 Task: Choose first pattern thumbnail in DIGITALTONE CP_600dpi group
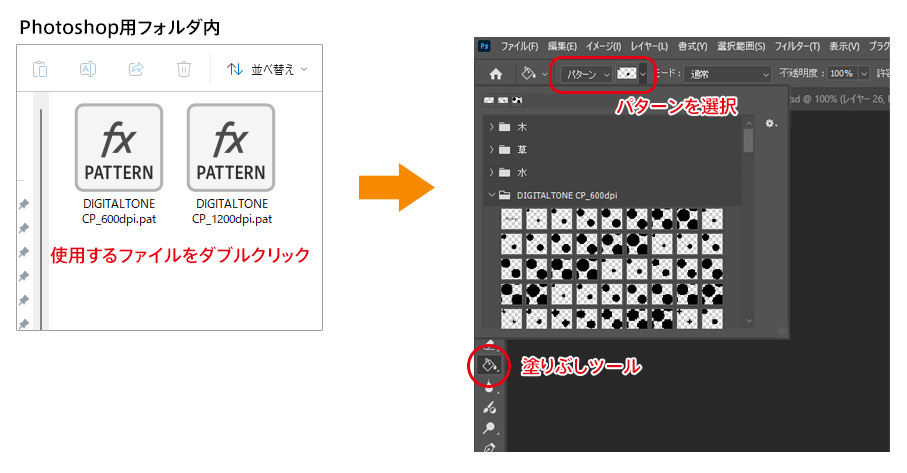[x=511, y=219]
